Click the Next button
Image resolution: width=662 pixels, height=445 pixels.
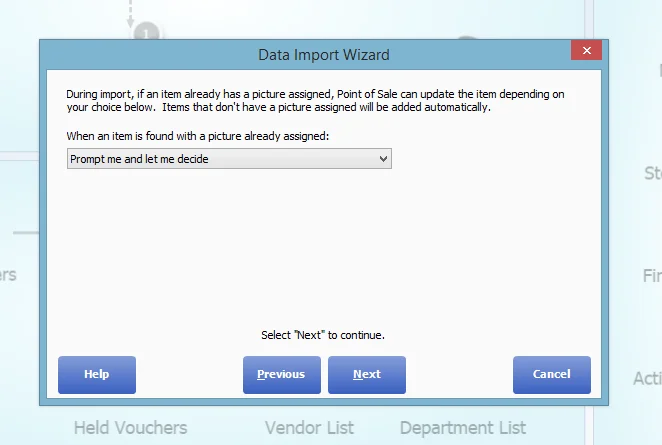click(x=367, y=374)
